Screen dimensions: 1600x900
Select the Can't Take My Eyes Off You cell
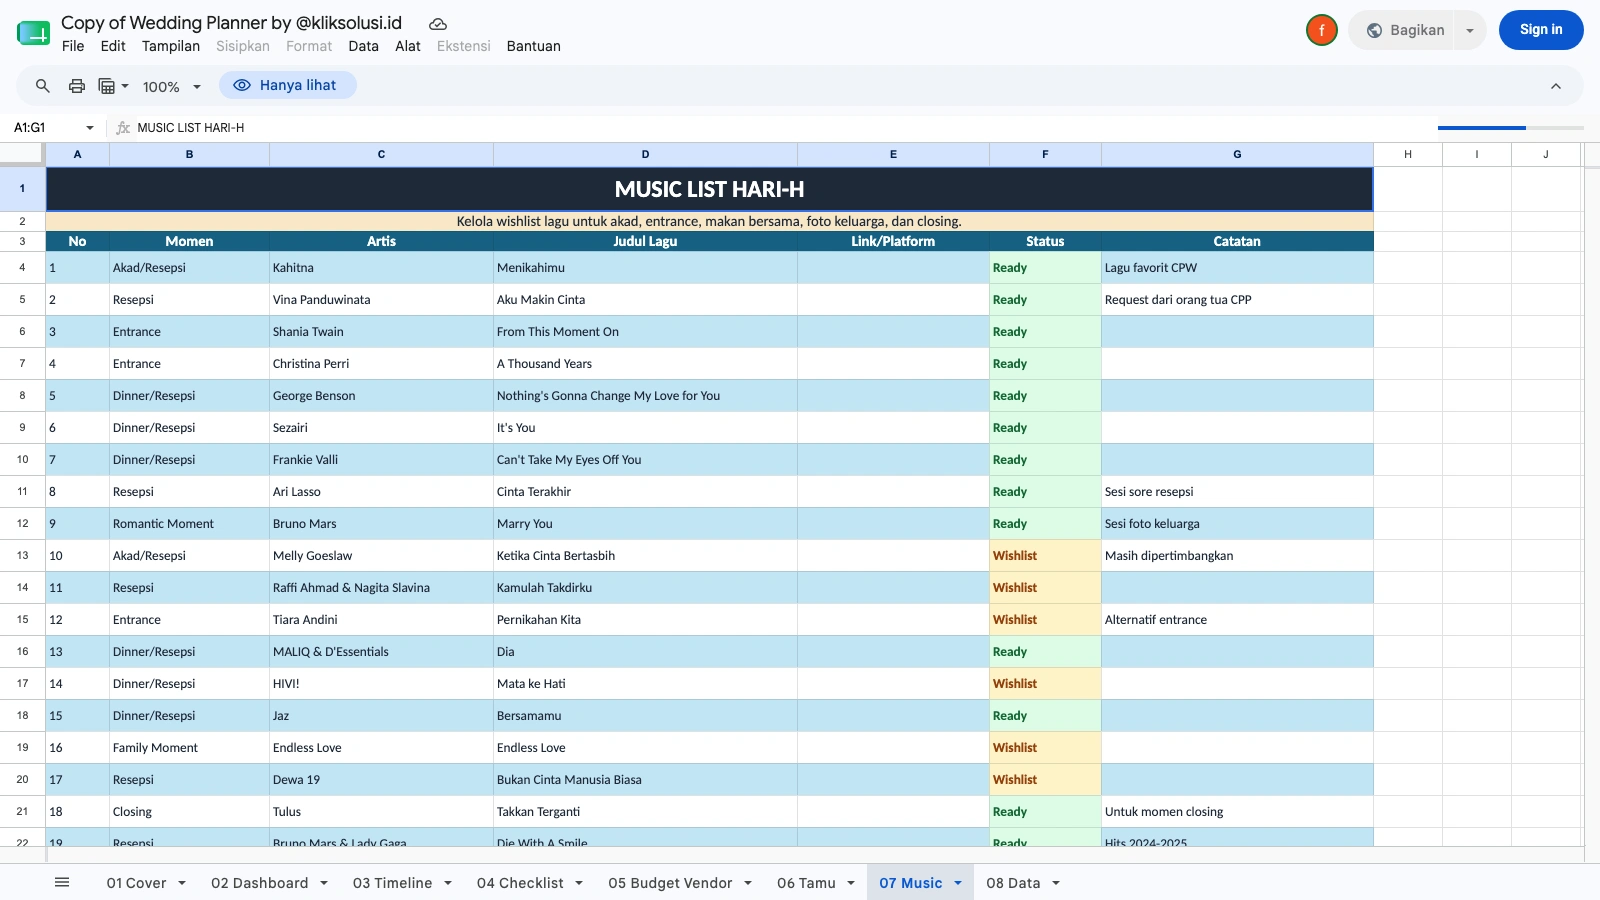pyautogui.click(x=645, y=460)
